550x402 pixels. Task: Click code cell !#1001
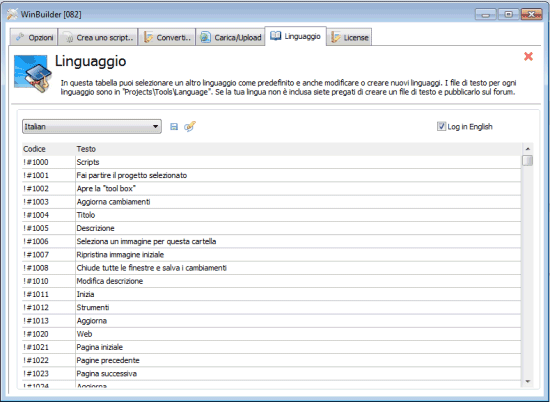[49, 175]
